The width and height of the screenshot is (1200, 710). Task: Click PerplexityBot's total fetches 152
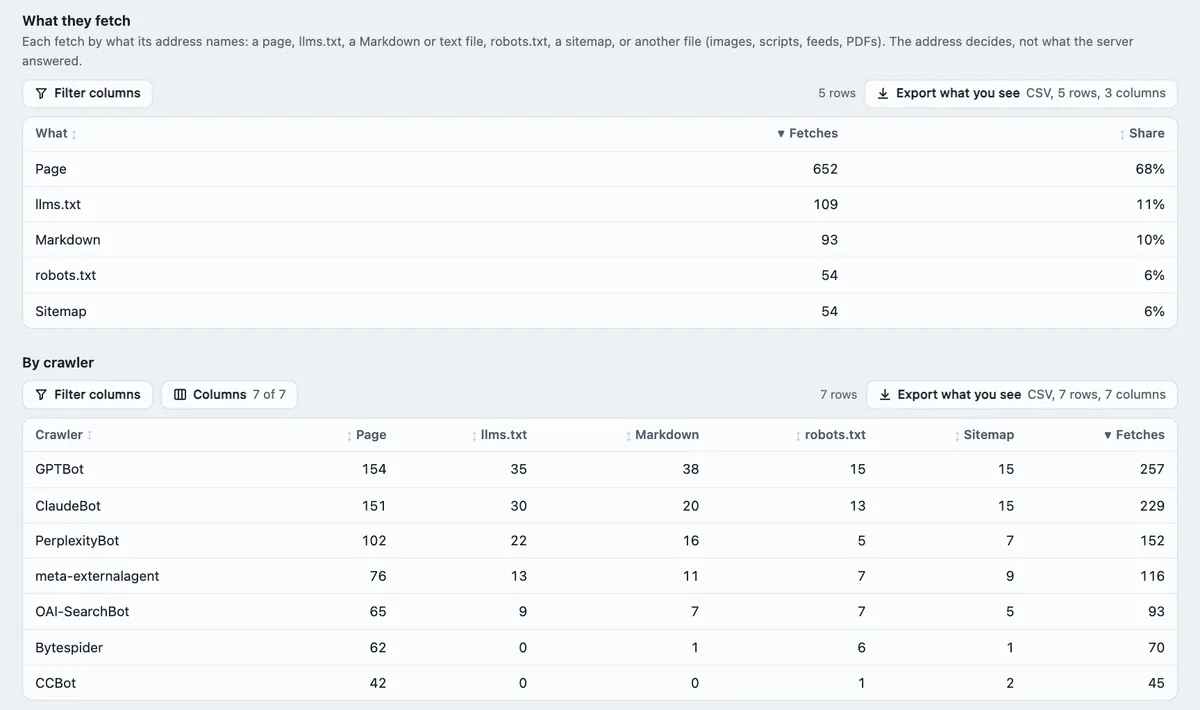click(1152, 540)
